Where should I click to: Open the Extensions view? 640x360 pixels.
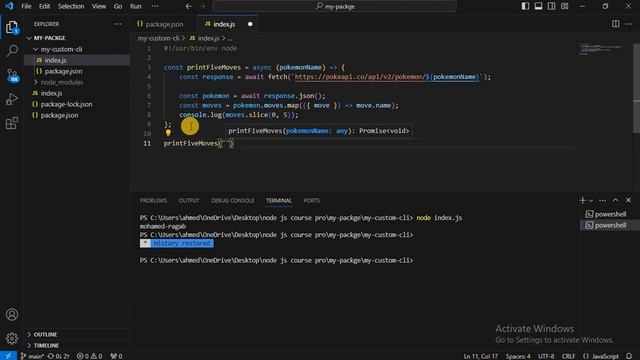click(x=12, y=123)
